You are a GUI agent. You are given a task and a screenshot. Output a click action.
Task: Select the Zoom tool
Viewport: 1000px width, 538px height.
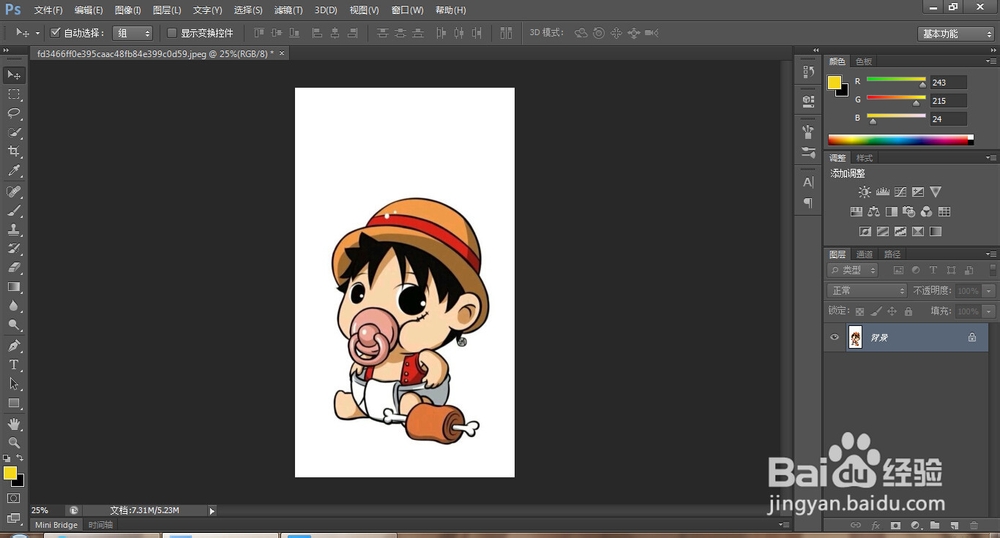point(13,442)
